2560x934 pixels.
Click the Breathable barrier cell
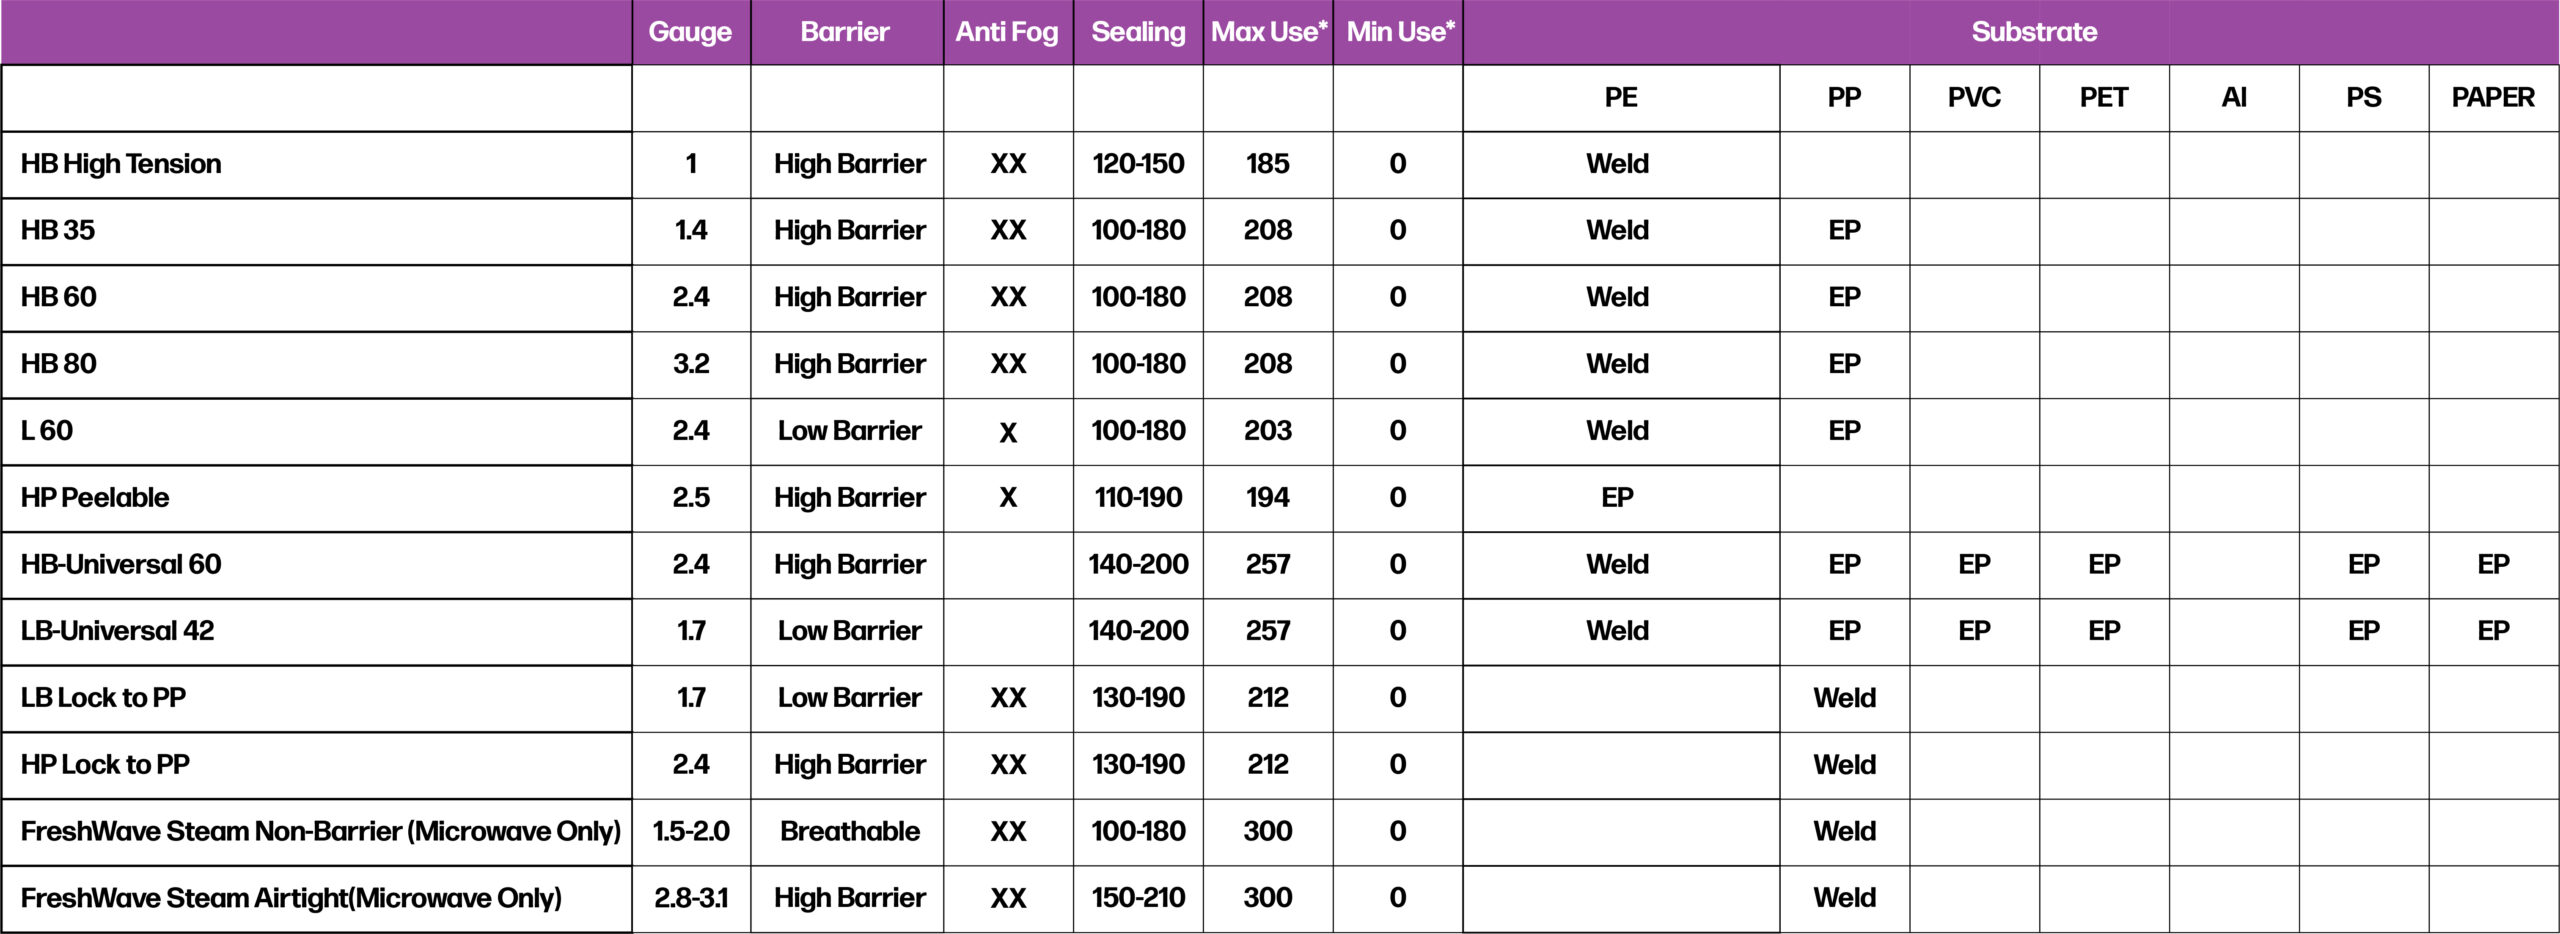point(849,831)
